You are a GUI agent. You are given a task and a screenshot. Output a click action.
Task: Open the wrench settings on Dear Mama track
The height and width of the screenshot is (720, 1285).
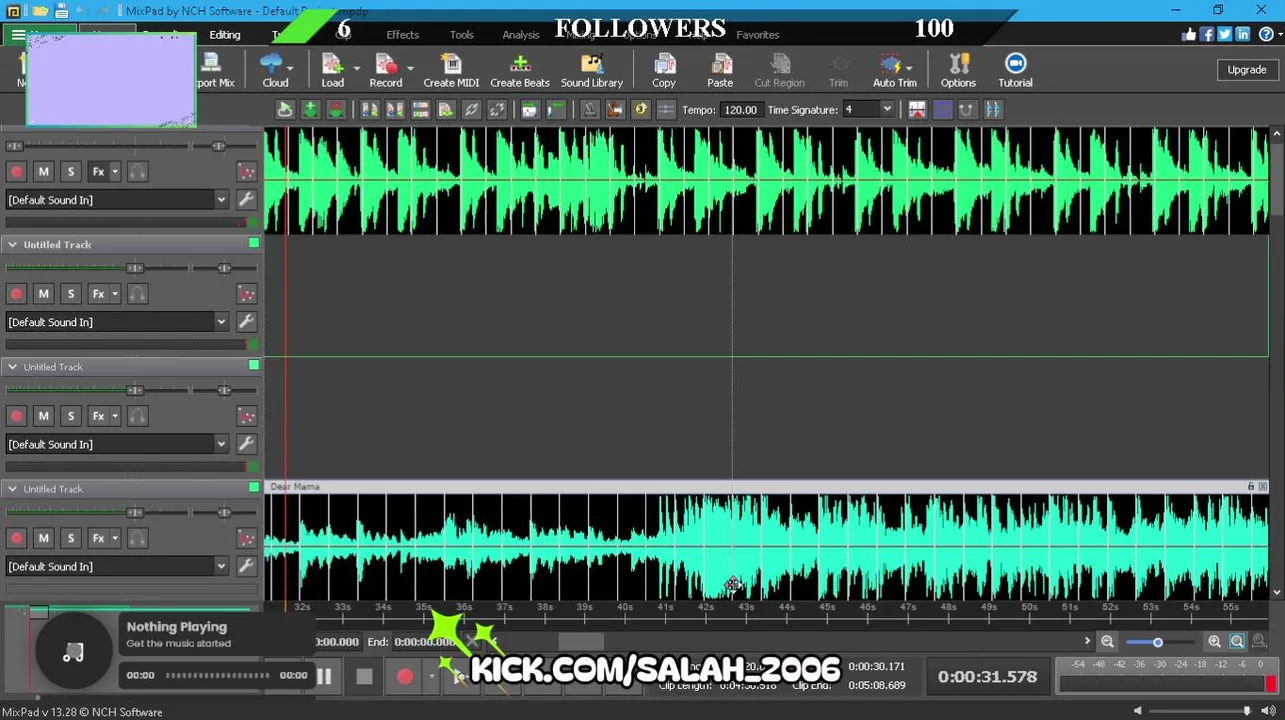[x=246, y=566]
